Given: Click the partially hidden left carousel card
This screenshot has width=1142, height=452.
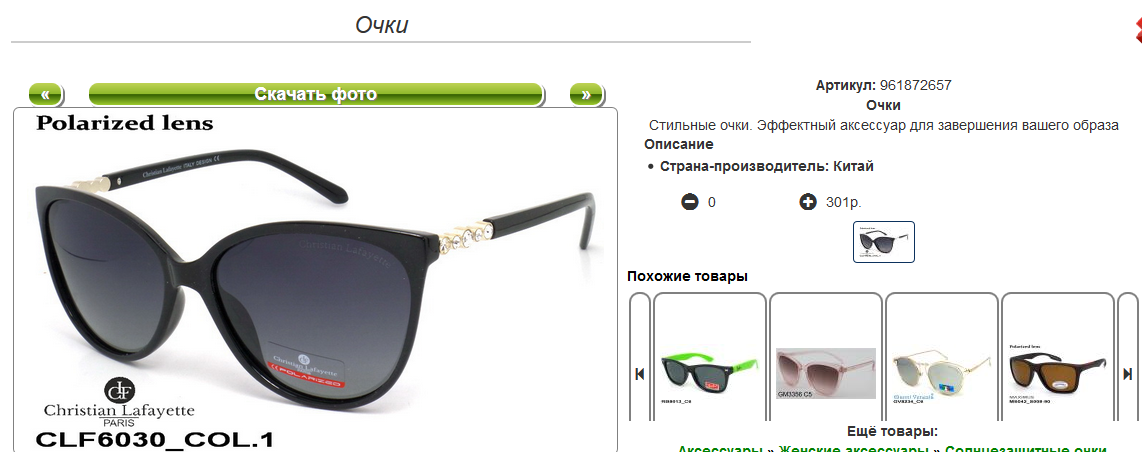Looking at the screenshot, I should [x=639, y=357].
